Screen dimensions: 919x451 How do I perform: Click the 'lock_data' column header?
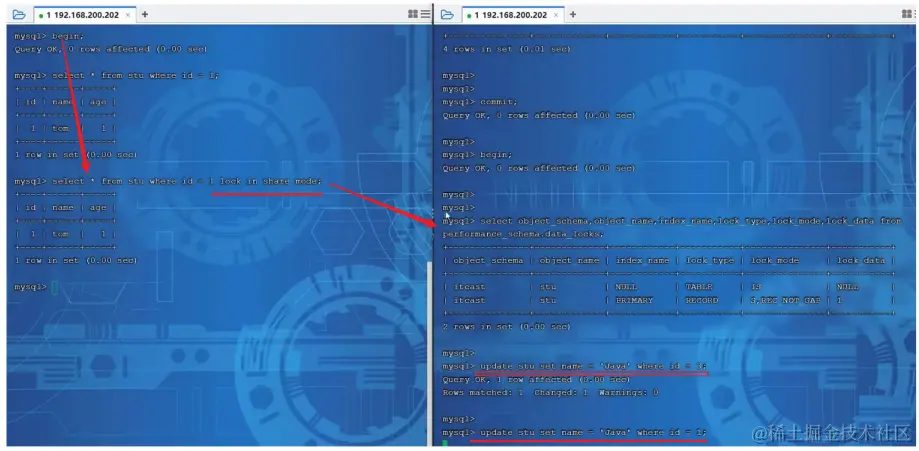pos(861,260)
